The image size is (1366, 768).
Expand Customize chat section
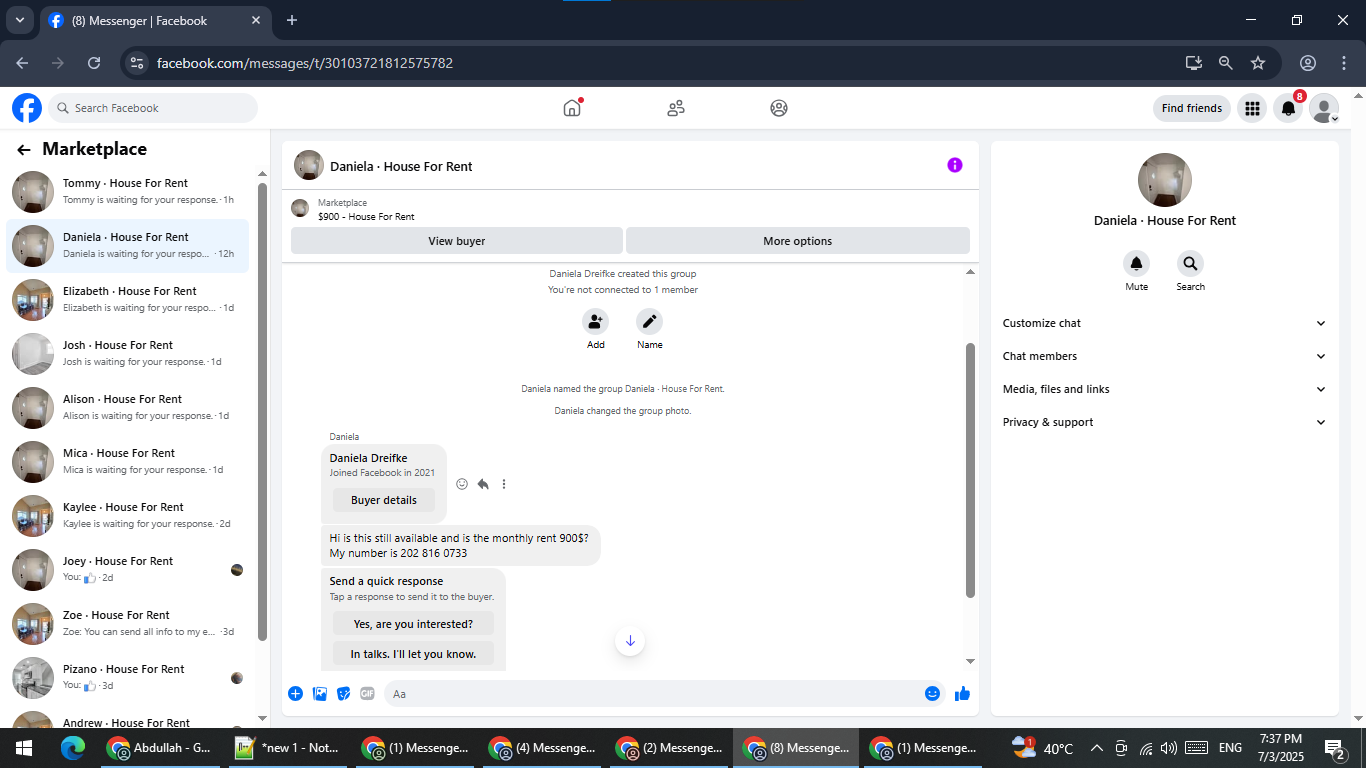tap(1165, 323)
